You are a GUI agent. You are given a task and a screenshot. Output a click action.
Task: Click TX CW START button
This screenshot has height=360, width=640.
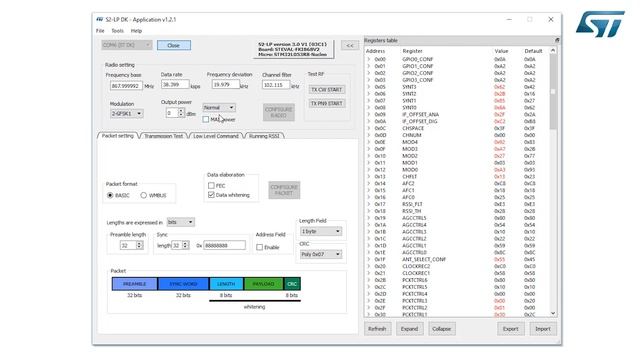[x=326, y=90]
